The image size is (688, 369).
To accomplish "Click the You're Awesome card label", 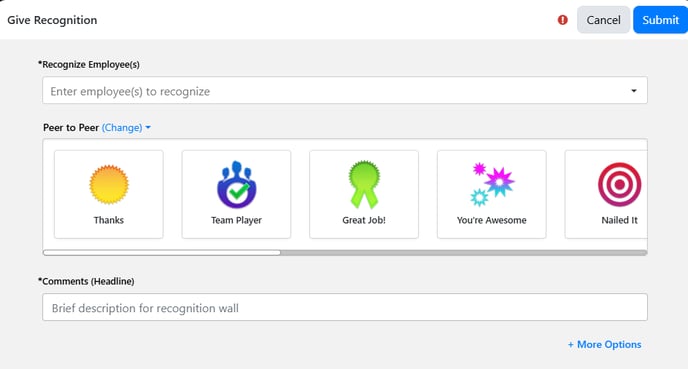I will (491, 220).
